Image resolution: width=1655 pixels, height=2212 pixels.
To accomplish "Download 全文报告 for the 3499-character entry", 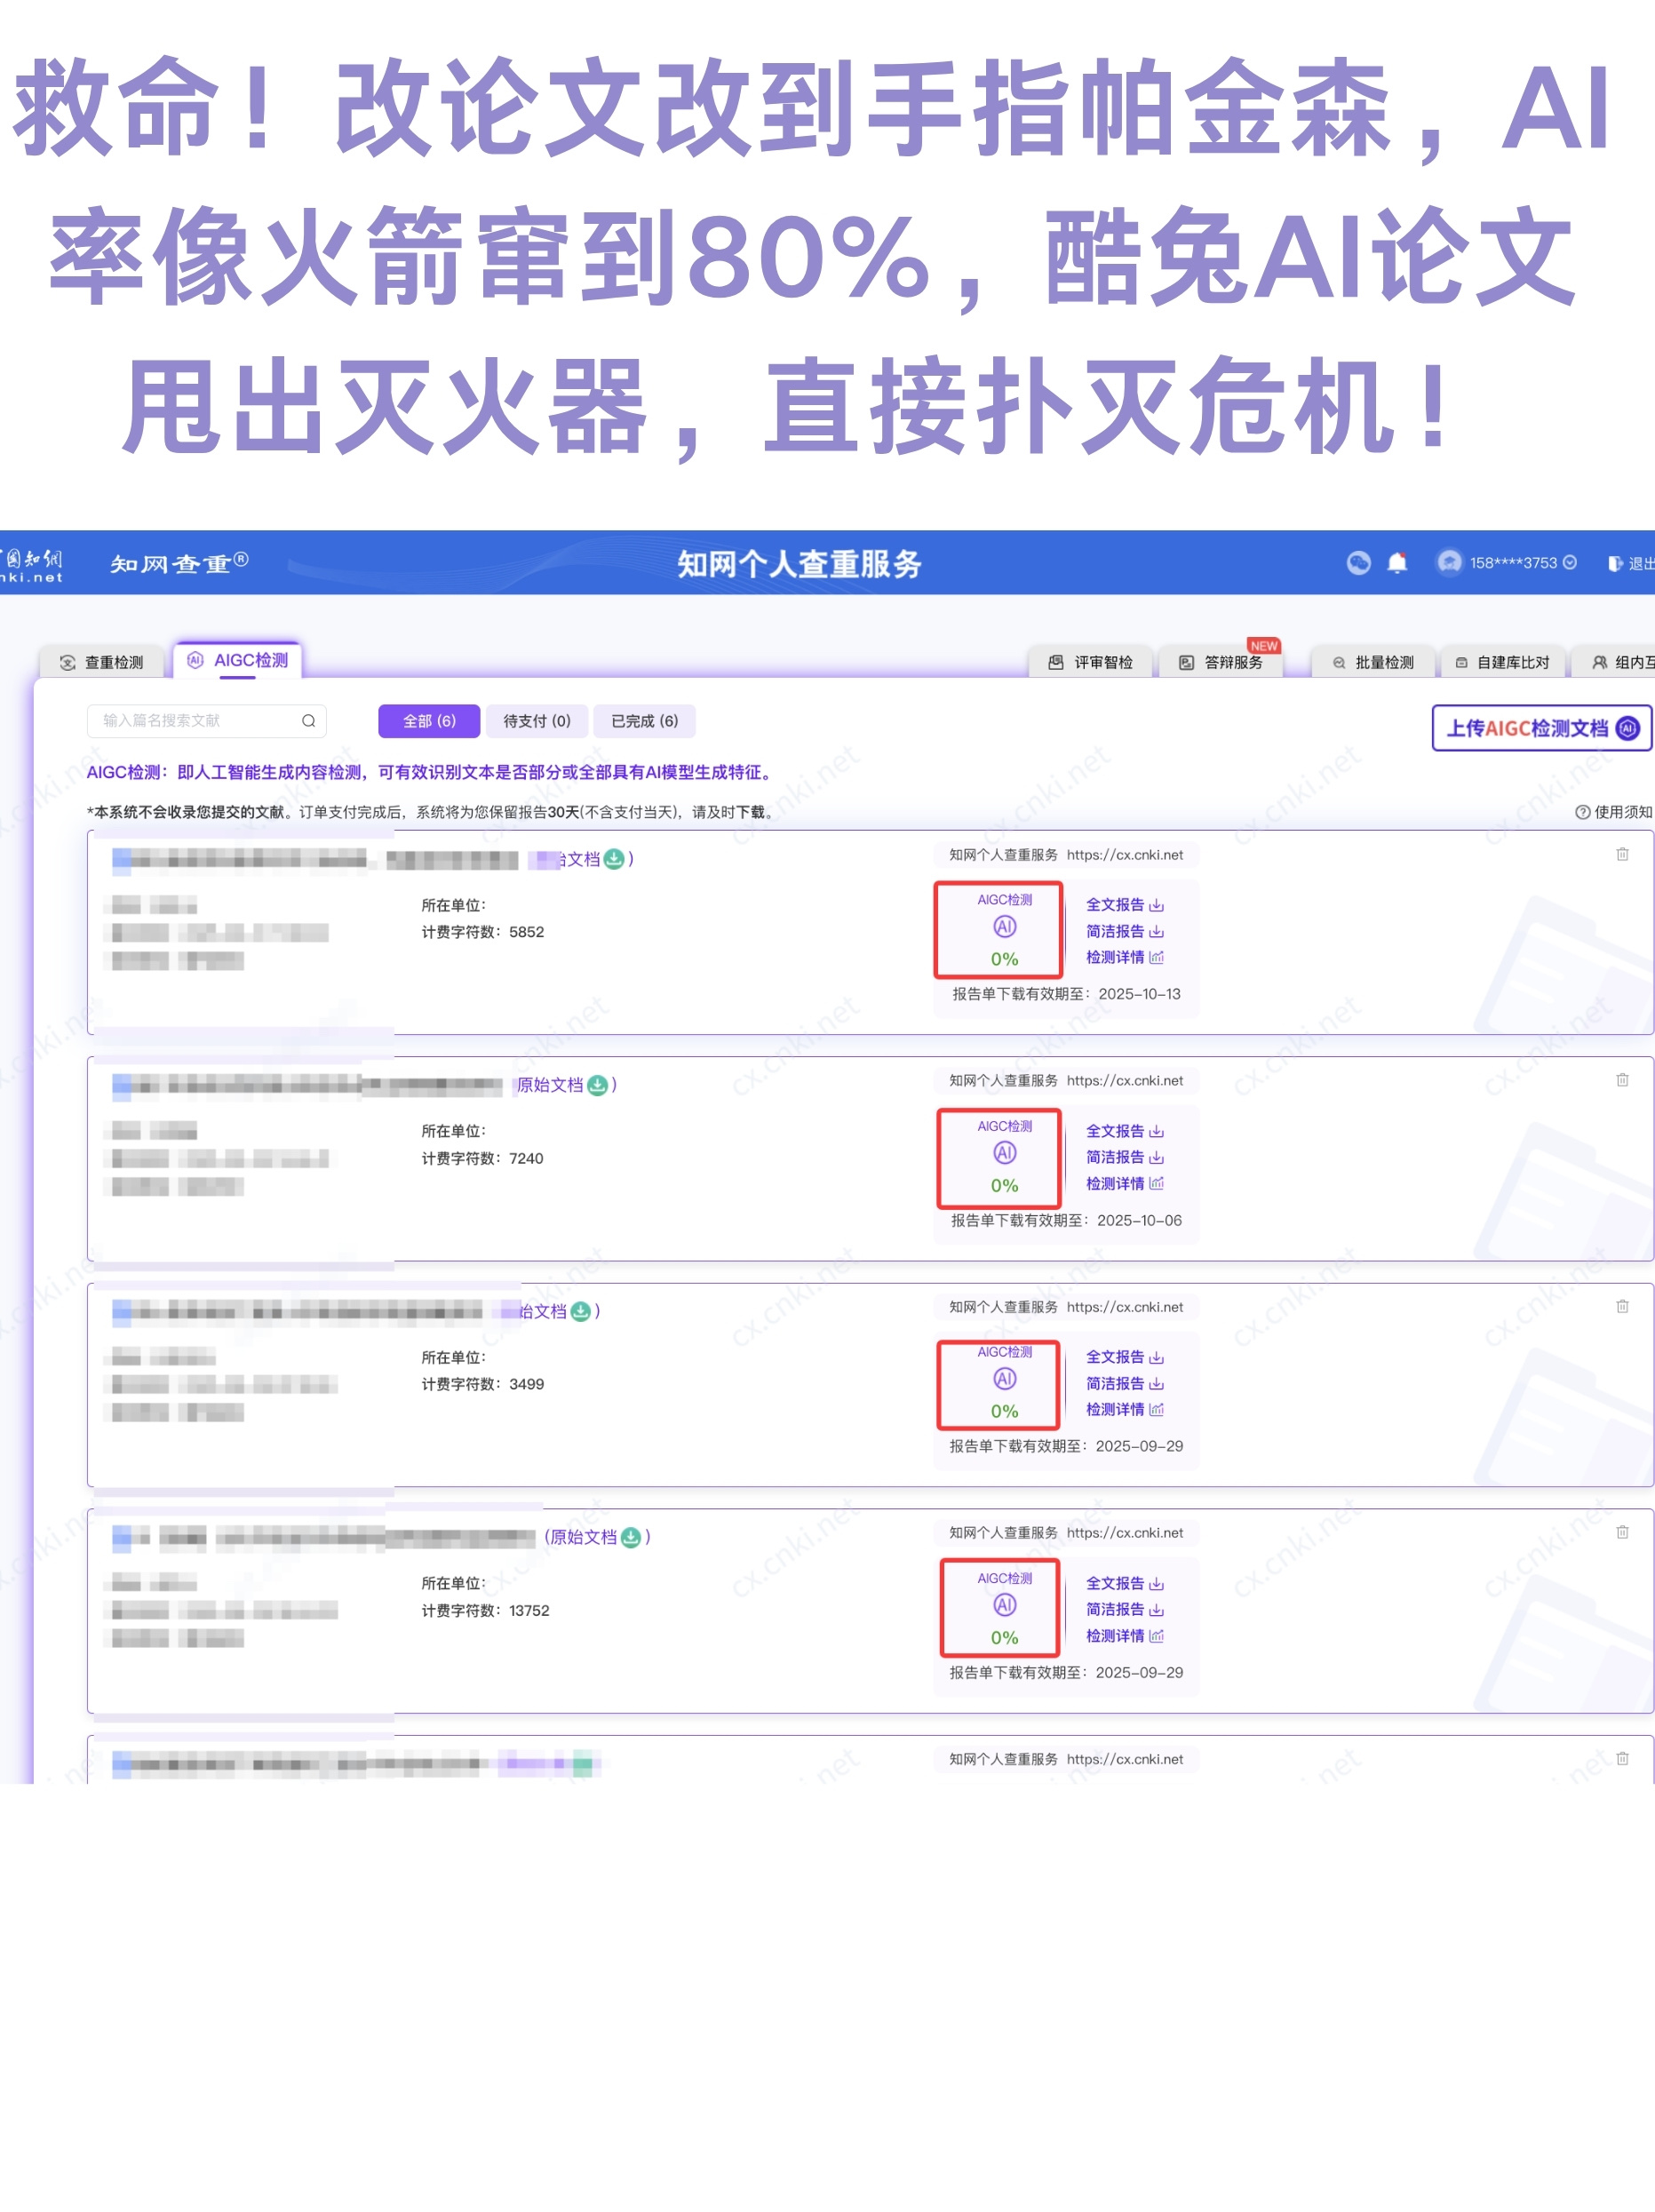I will pos(1125,1357).
